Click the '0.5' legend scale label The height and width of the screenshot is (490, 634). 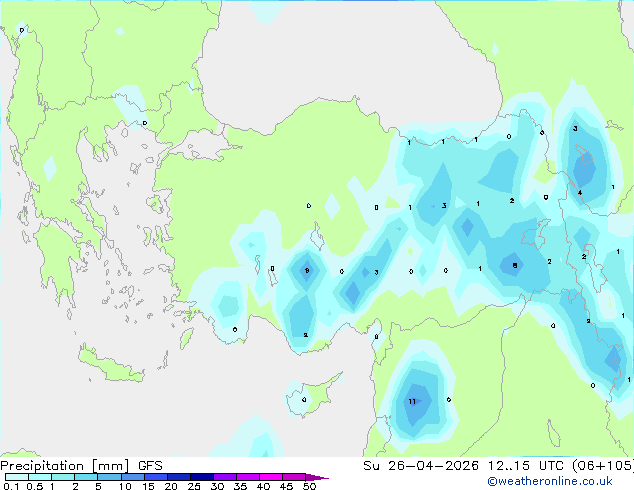[34, 486]
